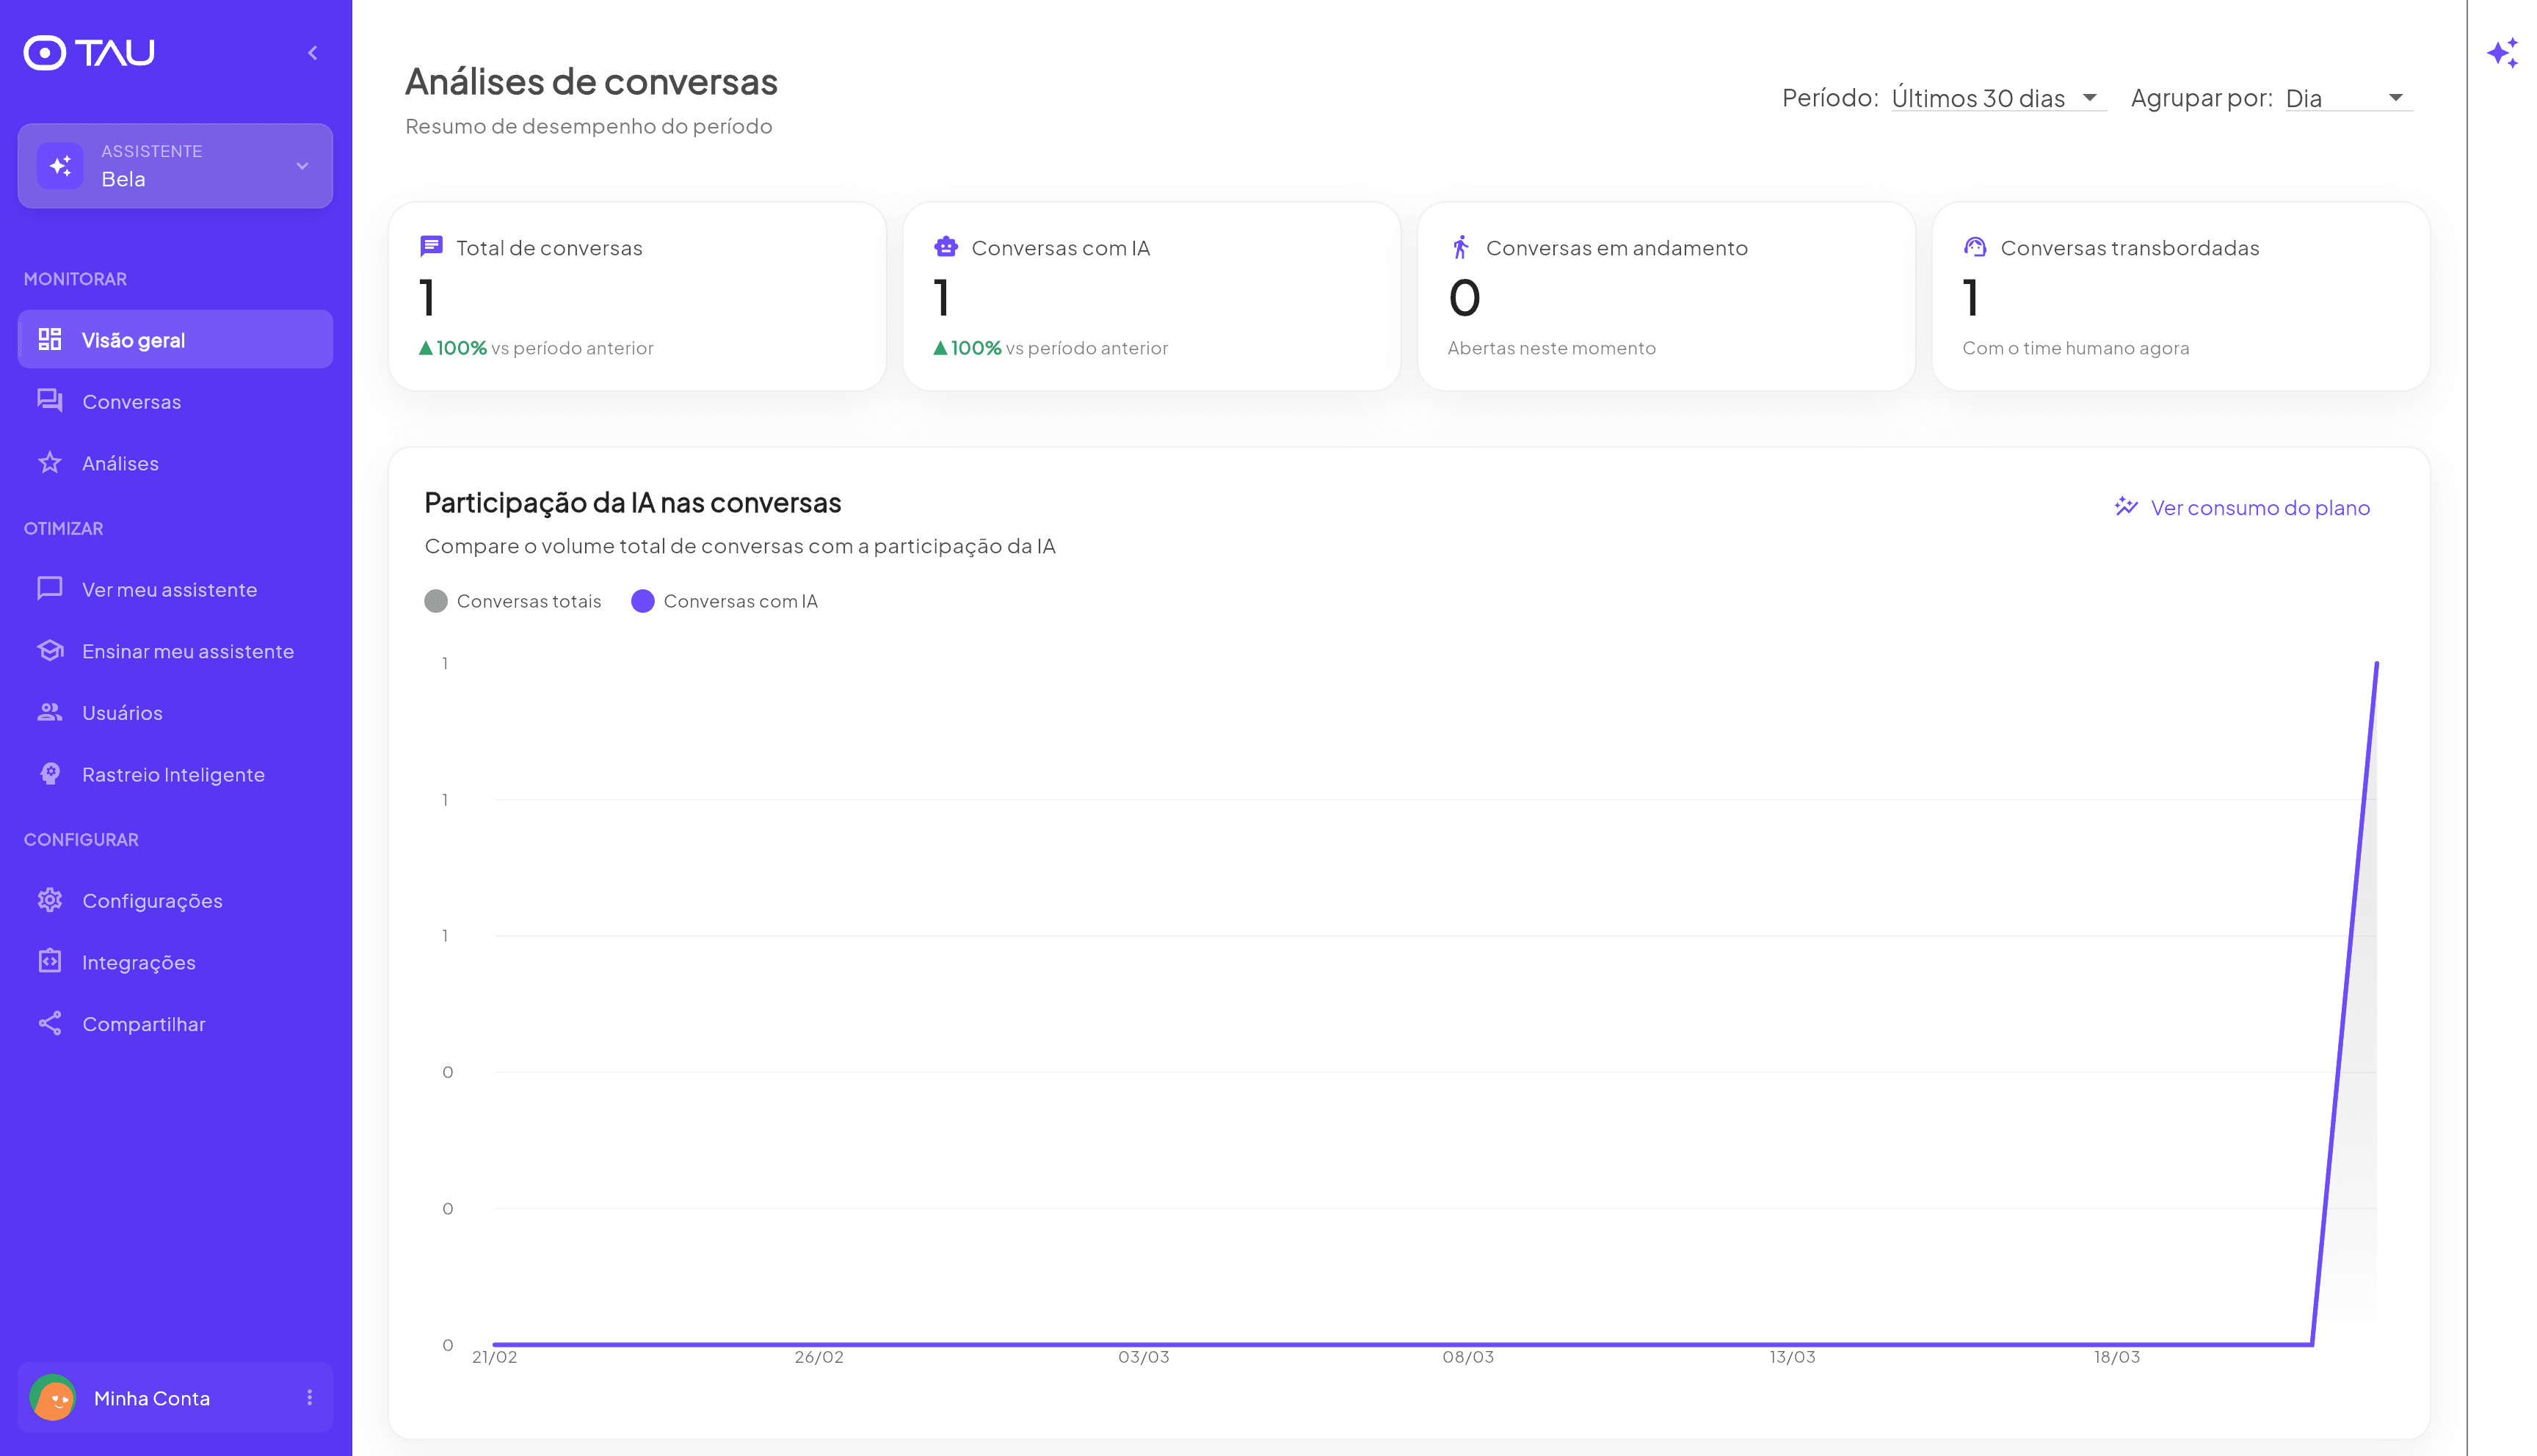Open the Configurações menu item

tap(152, 900)
